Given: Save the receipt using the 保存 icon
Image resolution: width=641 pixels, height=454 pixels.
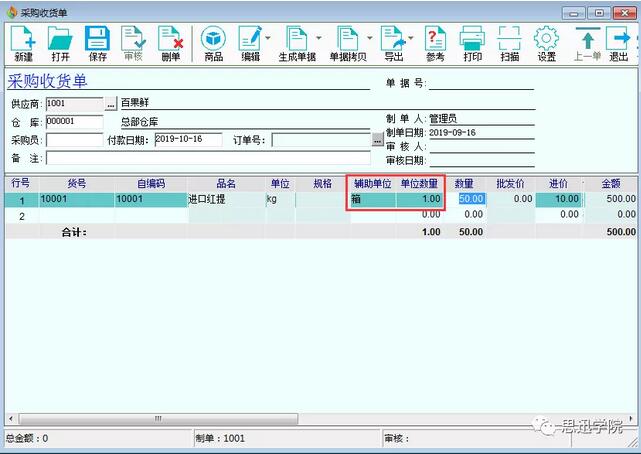Looking at the screenshot, I should point(97,44).
